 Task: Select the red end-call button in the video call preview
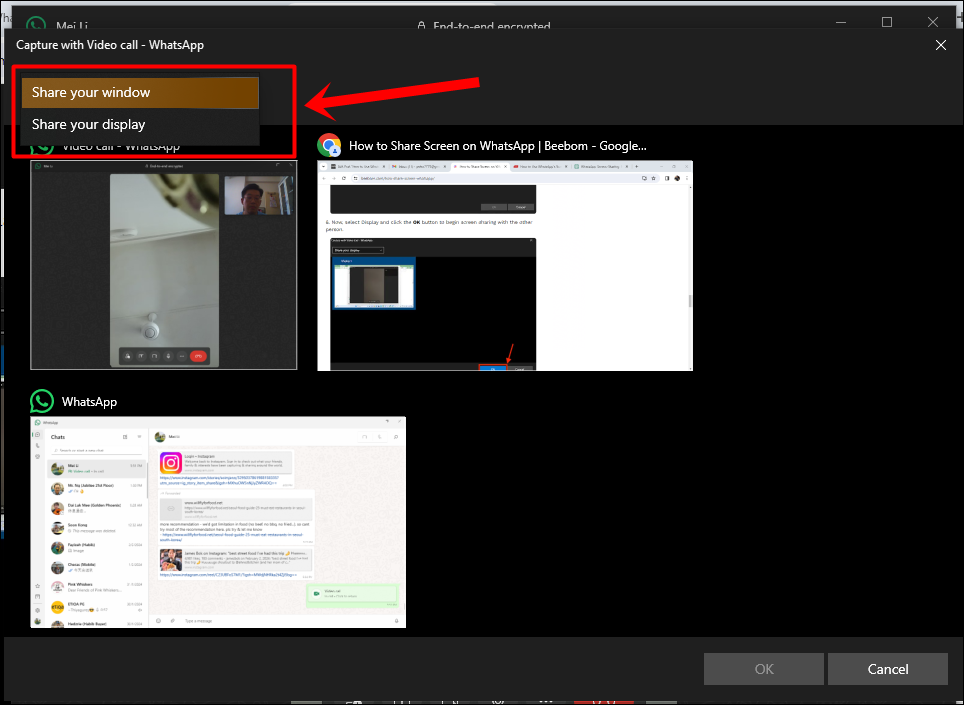[198, 356]
